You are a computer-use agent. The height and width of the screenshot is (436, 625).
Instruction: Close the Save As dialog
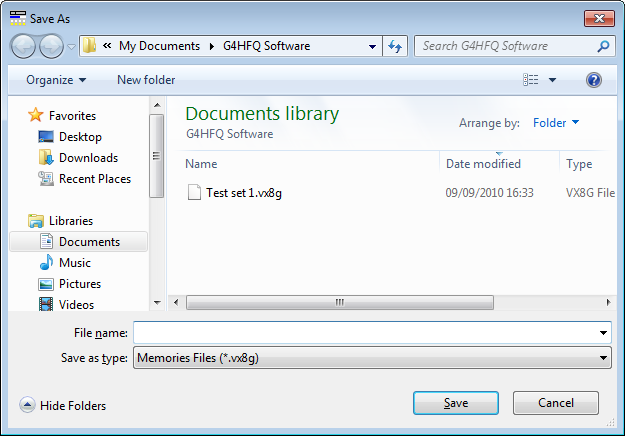click(599, 18)
